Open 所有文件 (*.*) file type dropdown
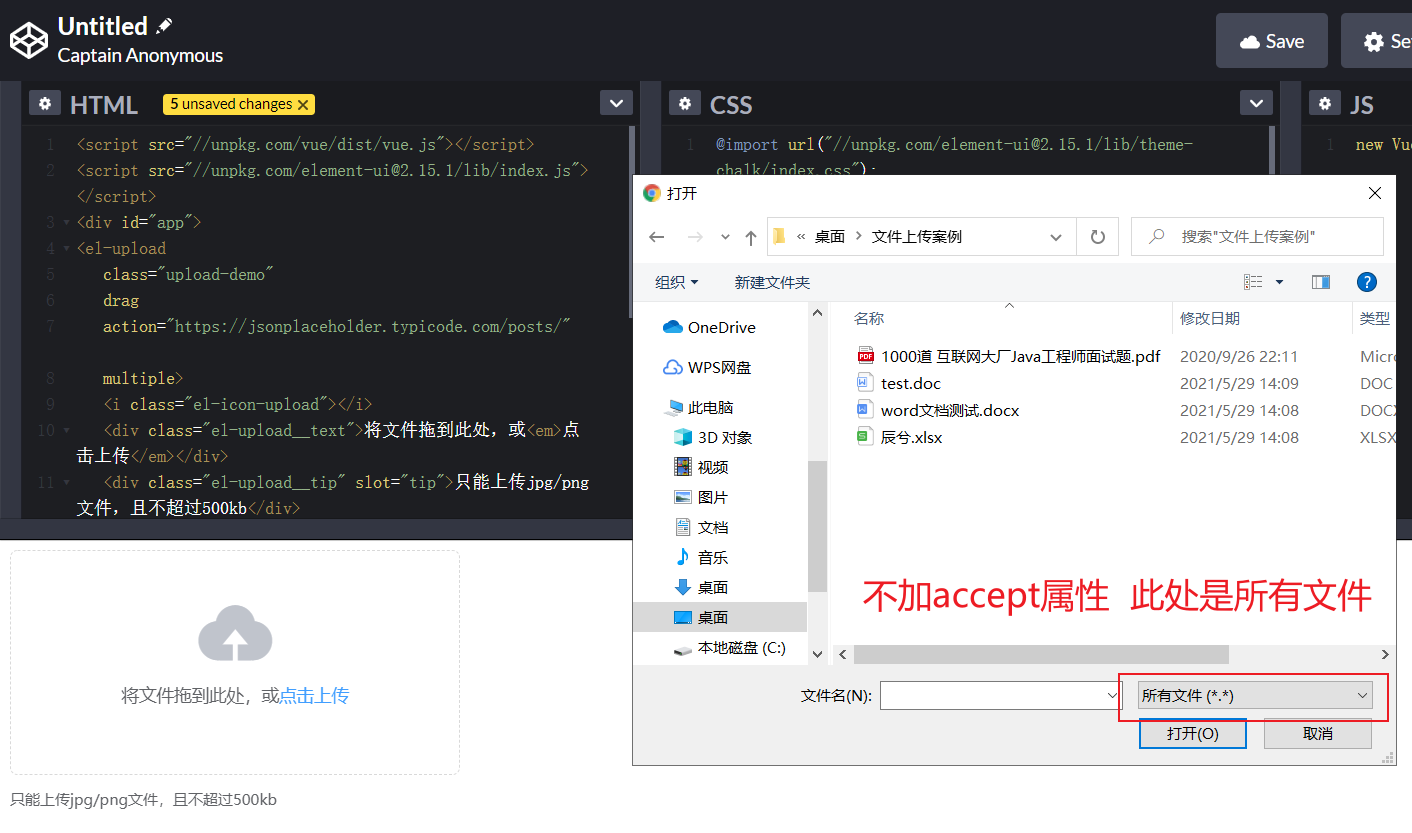 pyautogui.click(x=1255, y=695)
